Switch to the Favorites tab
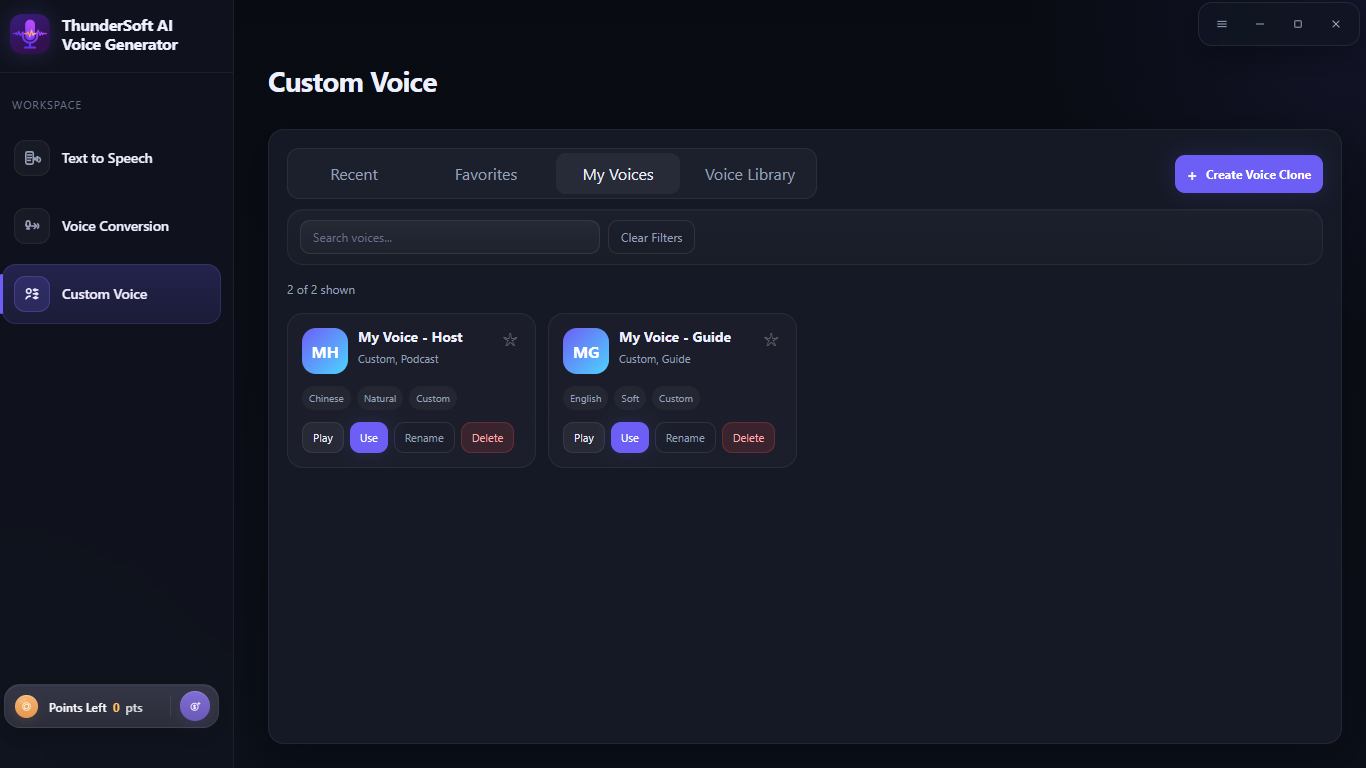The height and width of the screenshot is (768, 1366). click(486, 174)
